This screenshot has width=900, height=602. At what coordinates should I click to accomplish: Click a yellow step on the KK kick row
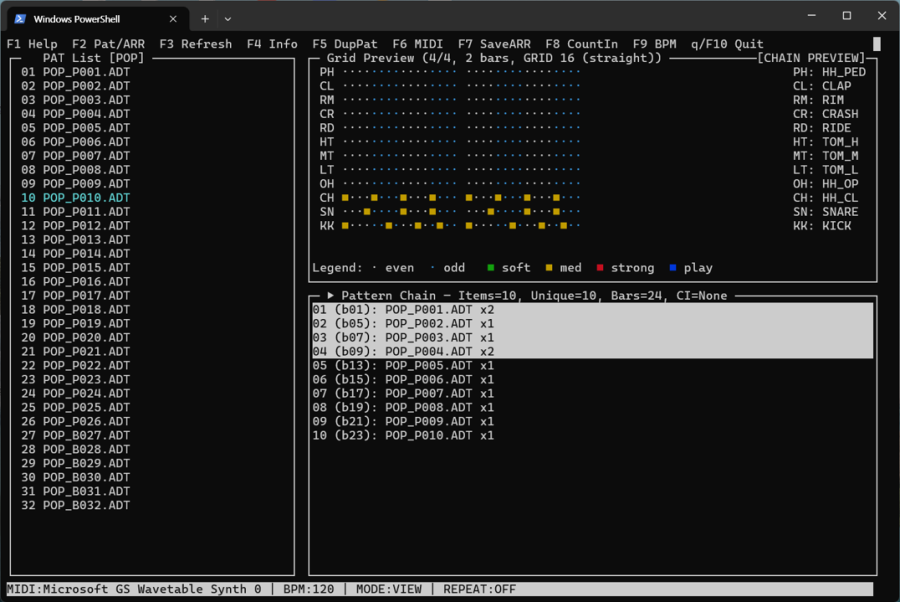tap(345, 226)
